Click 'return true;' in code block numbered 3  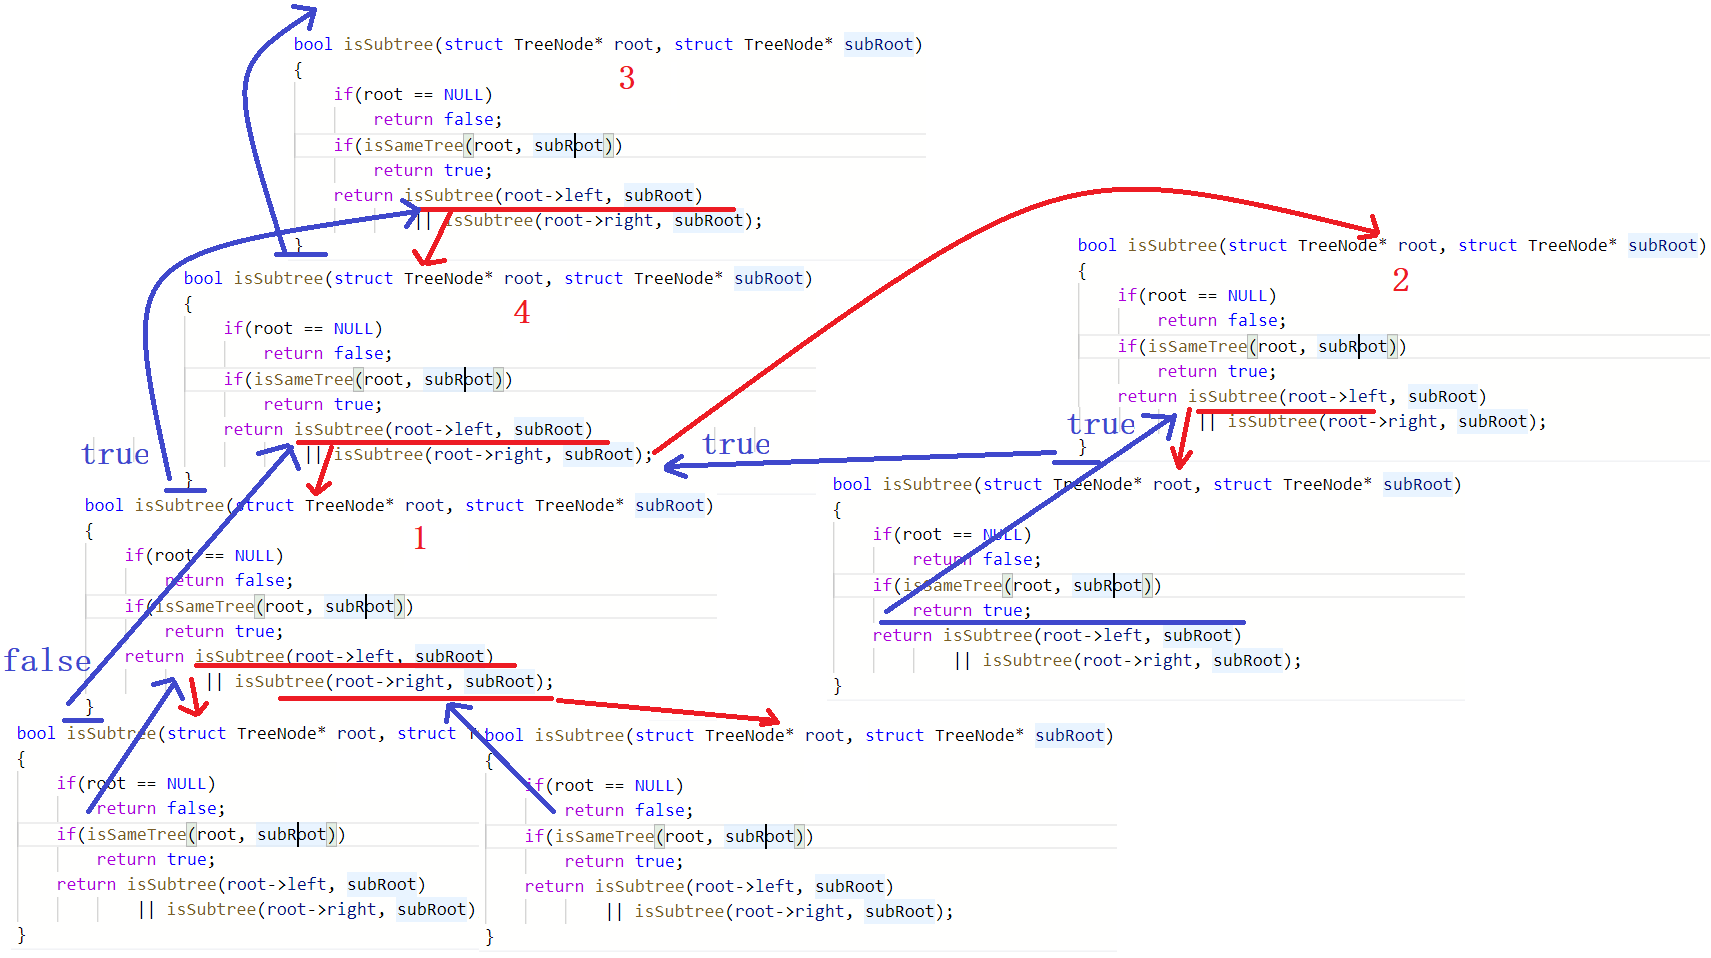pos(433,170)
